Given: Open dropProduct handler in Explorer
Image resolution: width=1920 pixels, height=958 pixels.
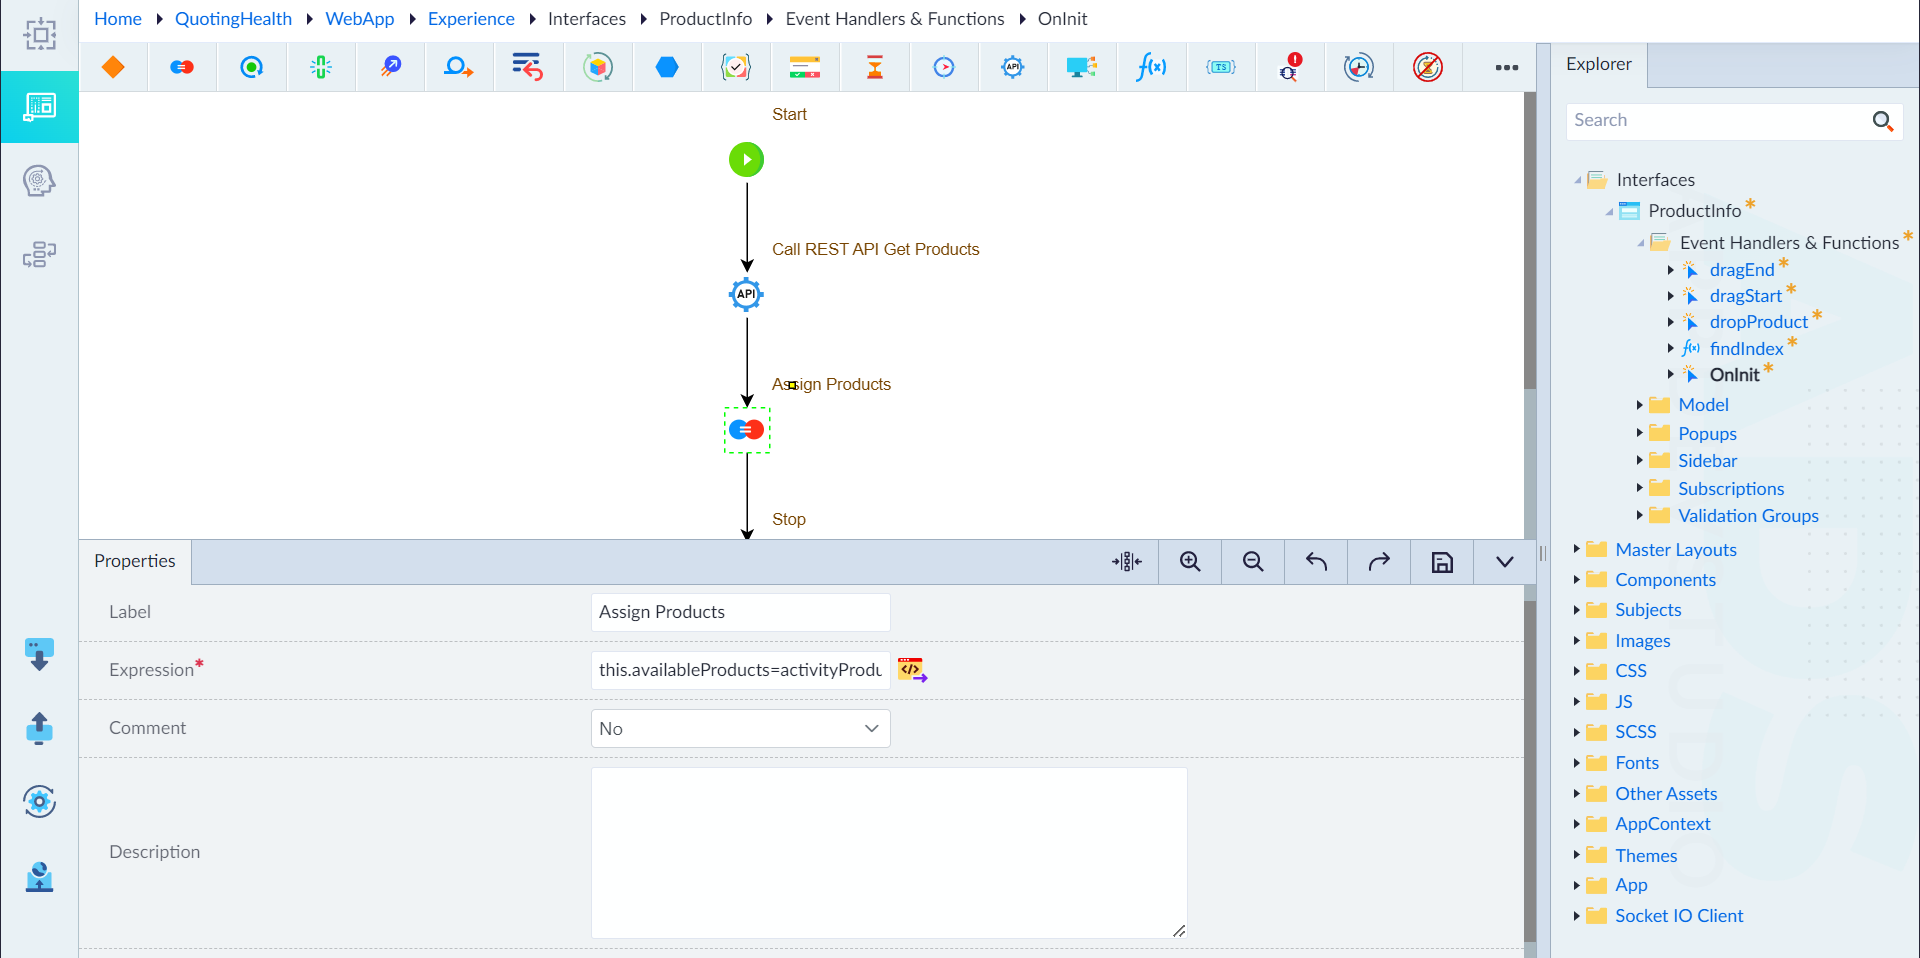Looking at the screenshot, I should pyautogui.click(x=1758, y=322).
